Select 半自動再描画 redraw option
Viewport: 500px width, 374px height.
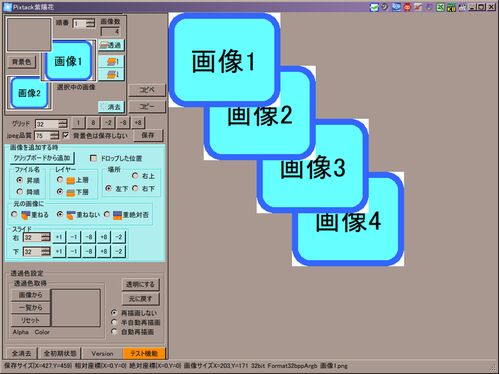point(114,322)
